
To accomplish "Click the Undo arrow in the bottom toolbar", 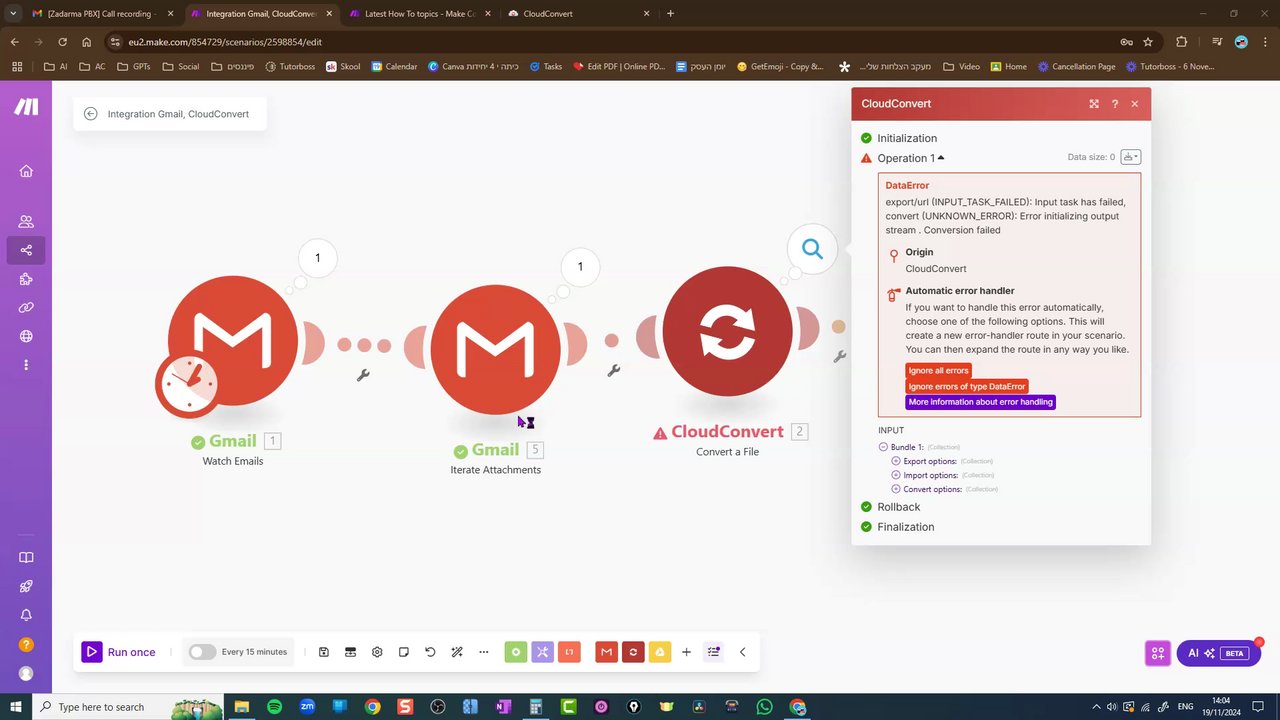I will pos(430,652).
